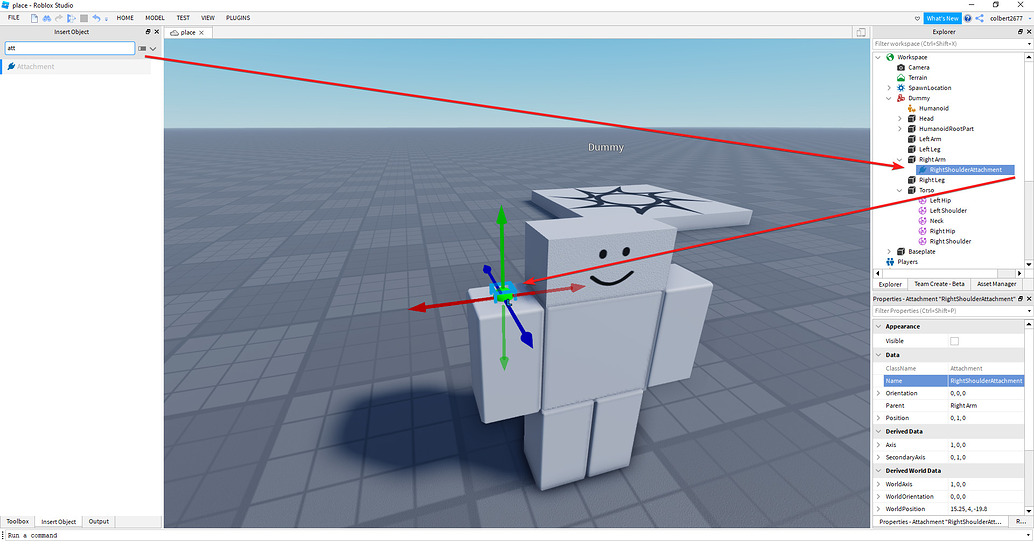Select Terrain in the Explorer
Viewport: 1034px width, 558px height.
[917, 78]
